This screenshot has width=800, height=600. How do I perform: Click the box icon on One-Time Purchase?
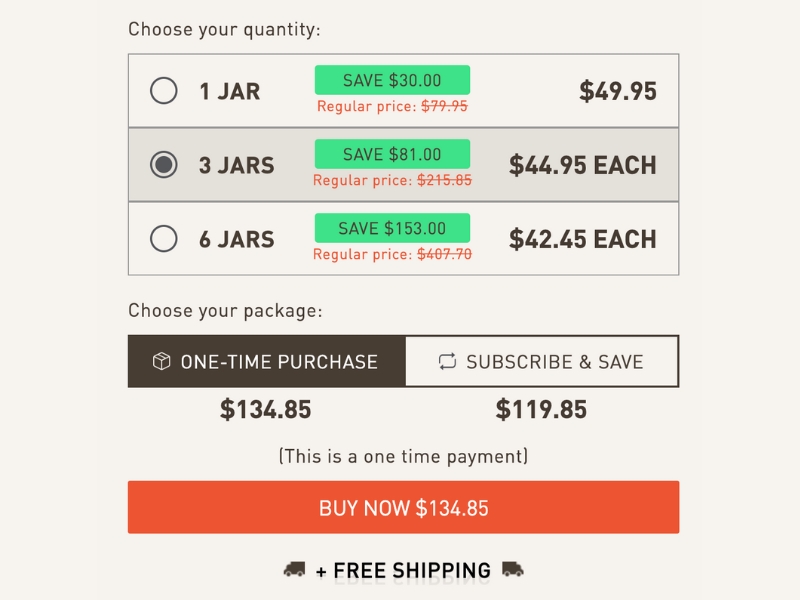click(161, 362)
